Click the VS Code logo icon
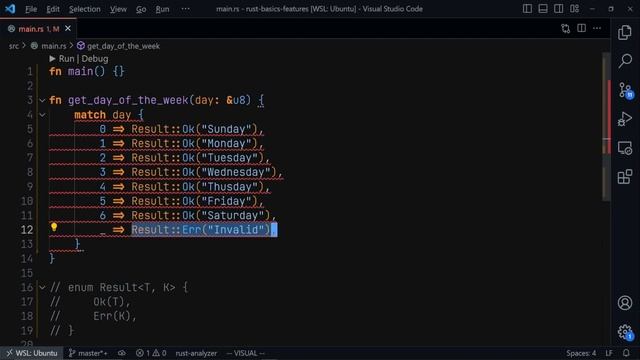Screen dimensions: 640x360 click(10, 9)
